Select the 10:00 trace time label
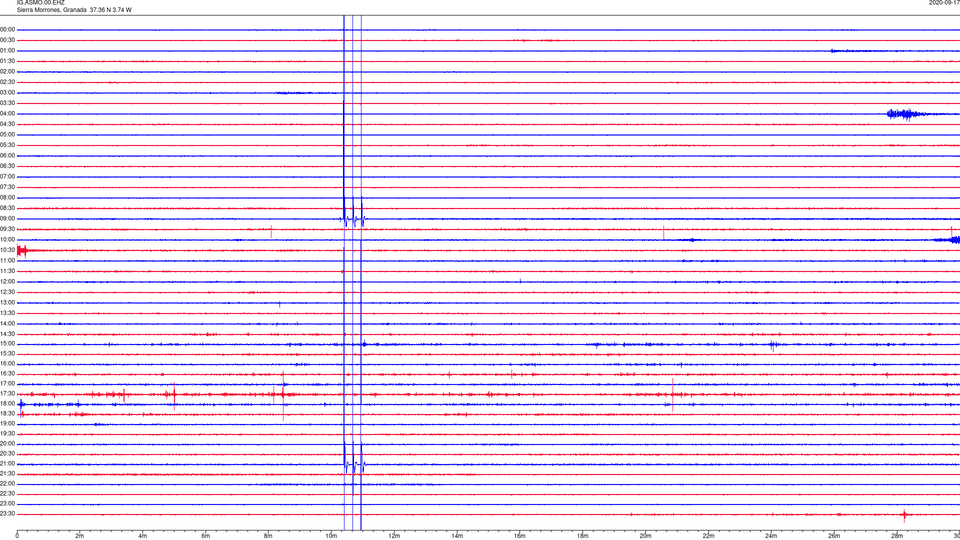This screenshot has height=540, width=960. point(7,239)
